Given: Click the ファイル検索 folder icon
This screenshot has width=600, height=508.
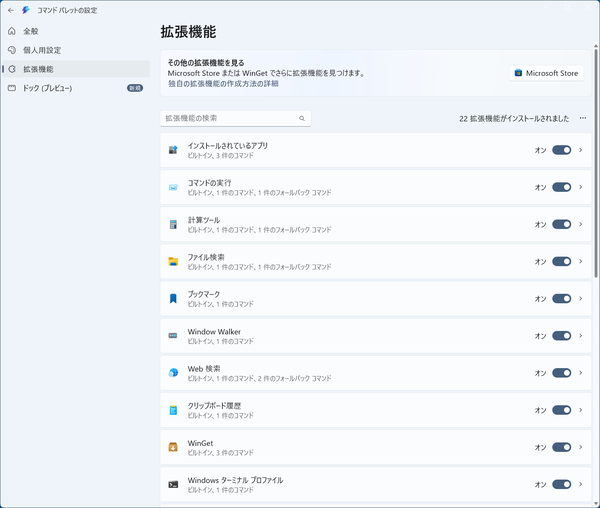Looking at the screenshot, I should point(173,262).
